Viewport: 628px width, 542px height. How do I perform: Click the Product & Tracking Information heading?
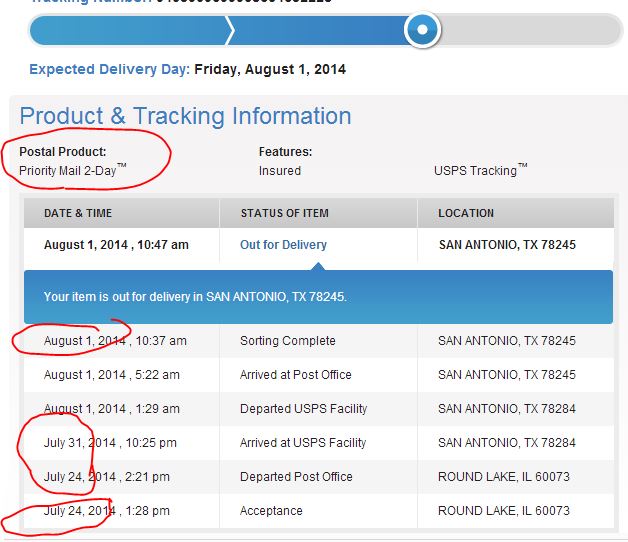click(185, 116)
